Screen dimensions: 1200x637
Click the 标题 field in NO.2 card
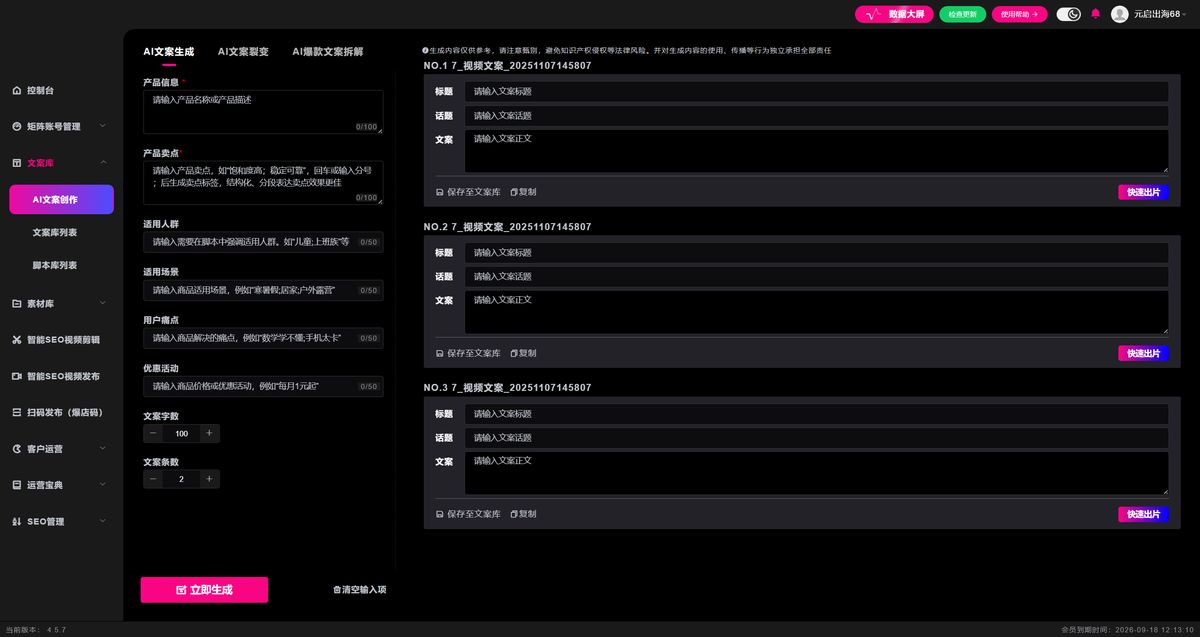816,252
